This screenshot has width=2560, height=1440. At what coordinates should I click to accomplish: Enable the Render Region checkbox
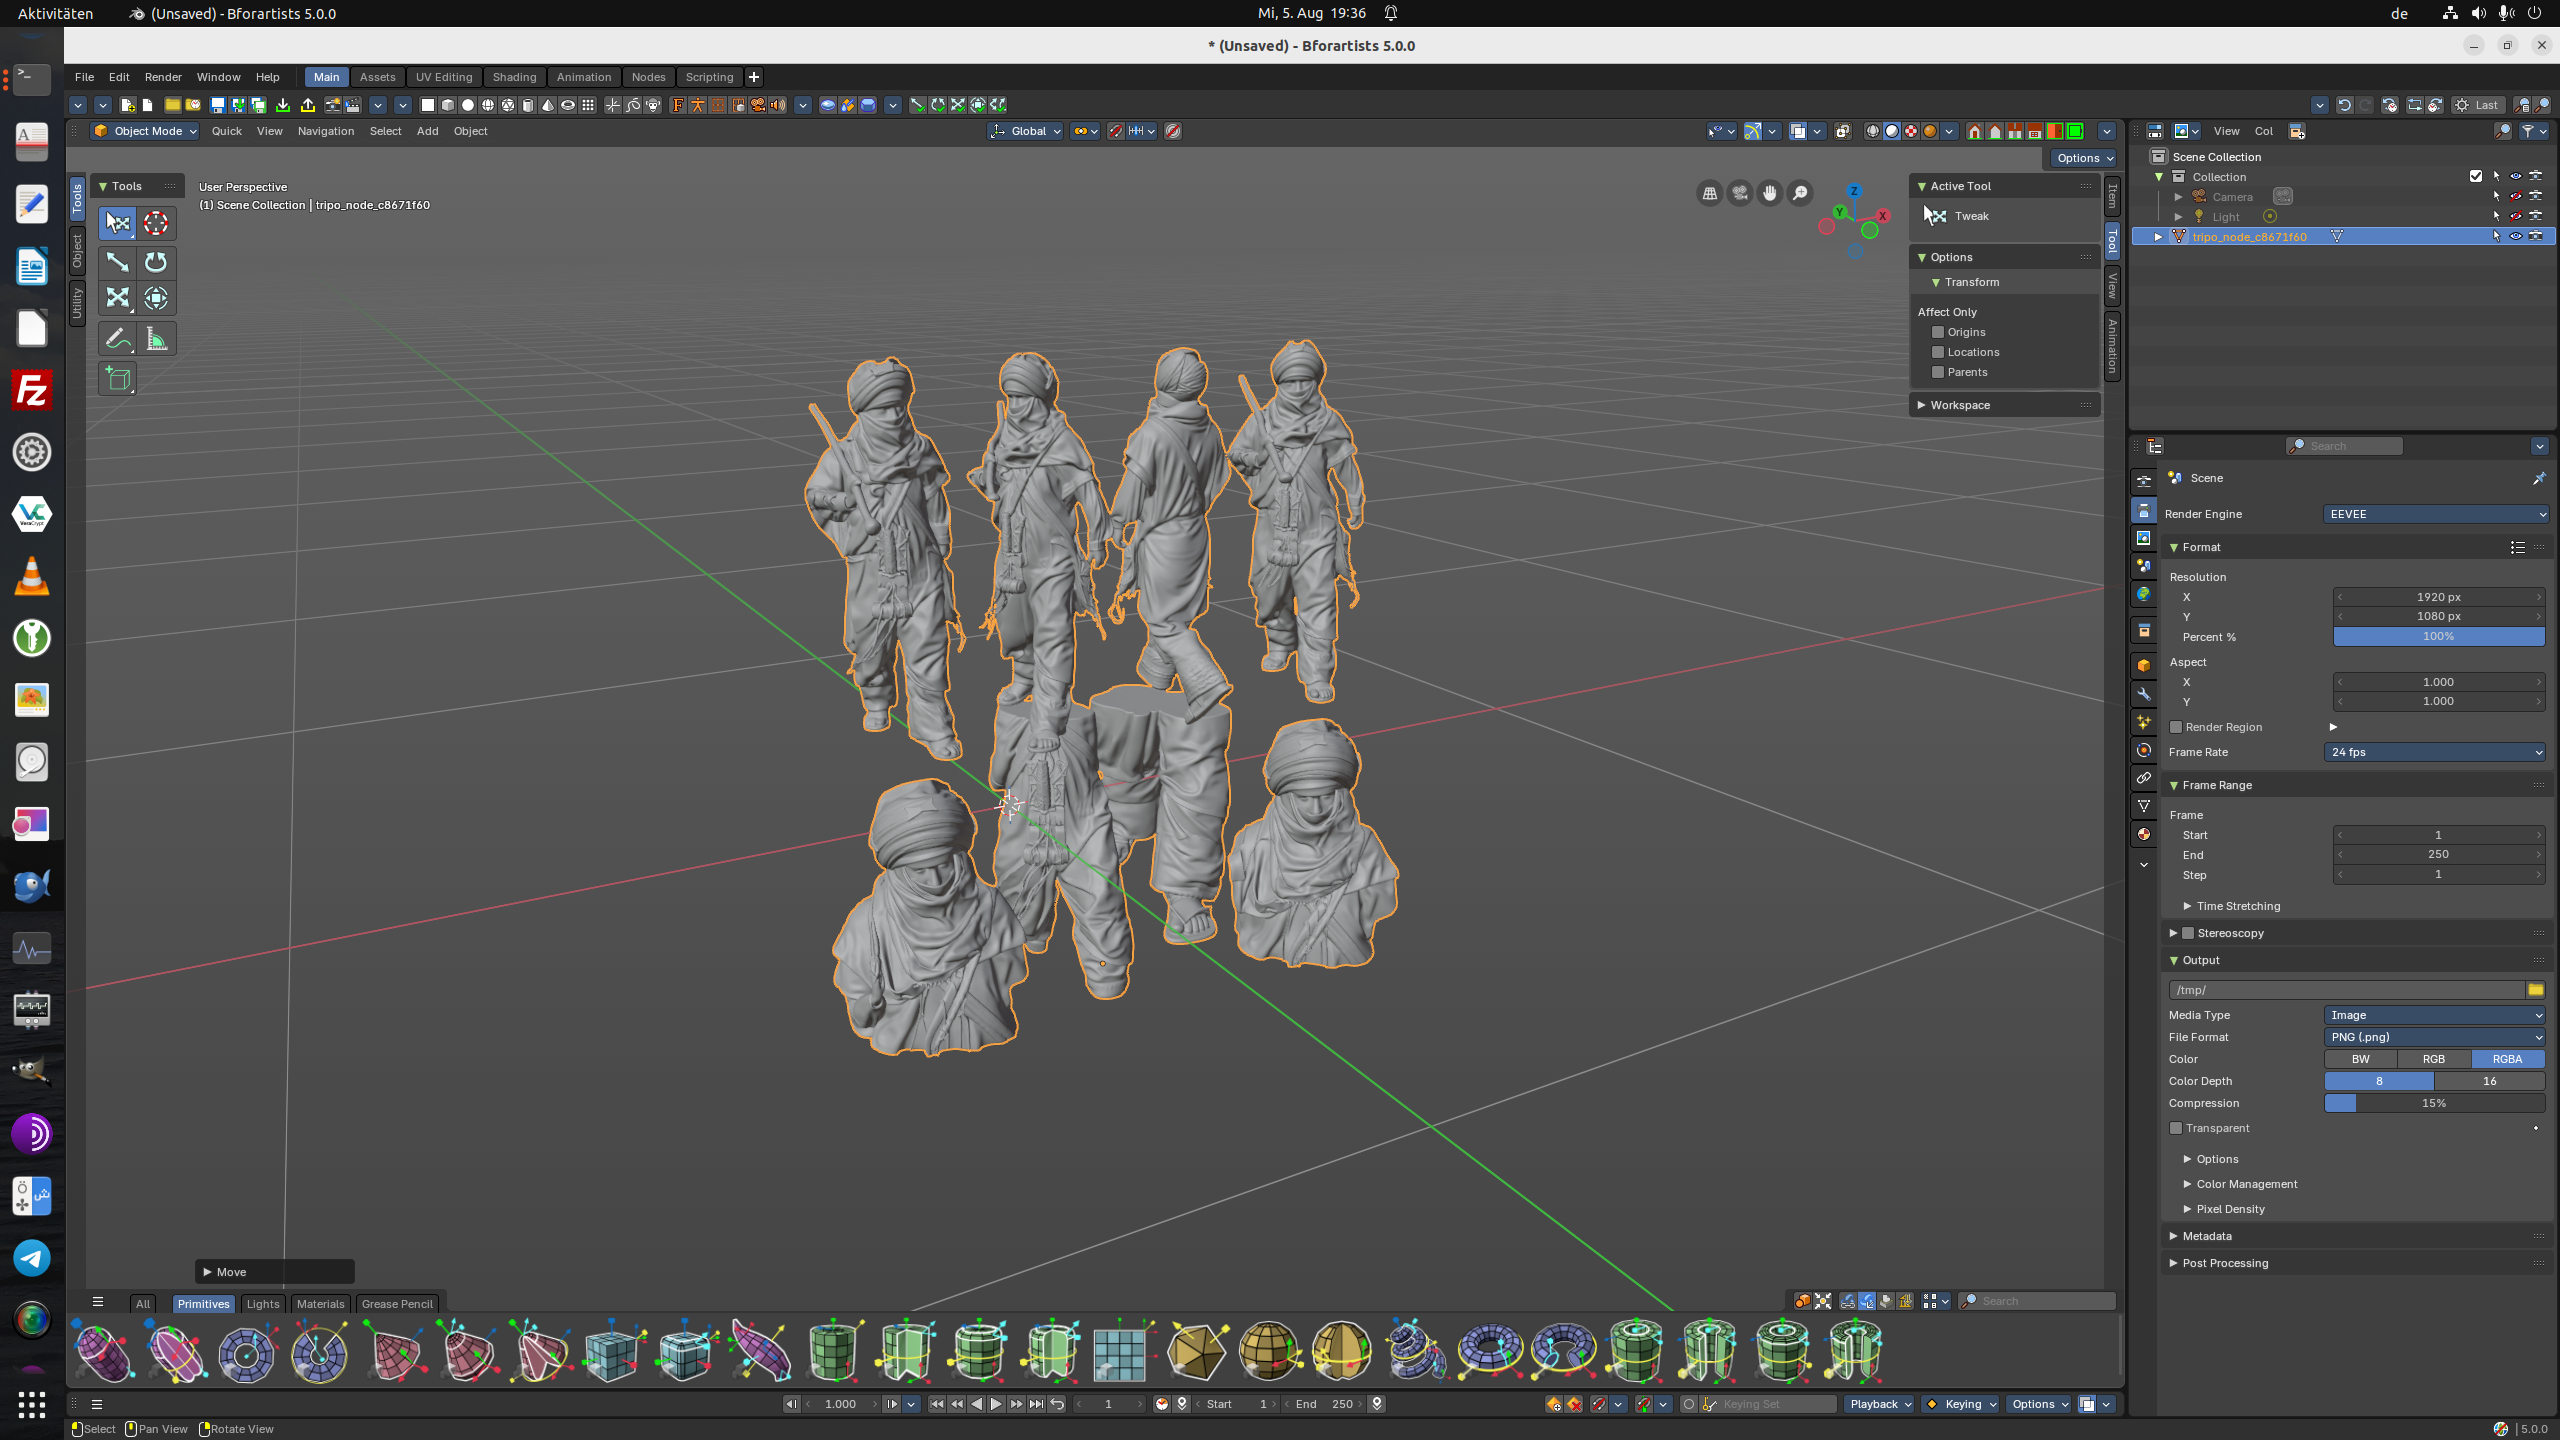pyautogui.click(x=2176, y=727)
